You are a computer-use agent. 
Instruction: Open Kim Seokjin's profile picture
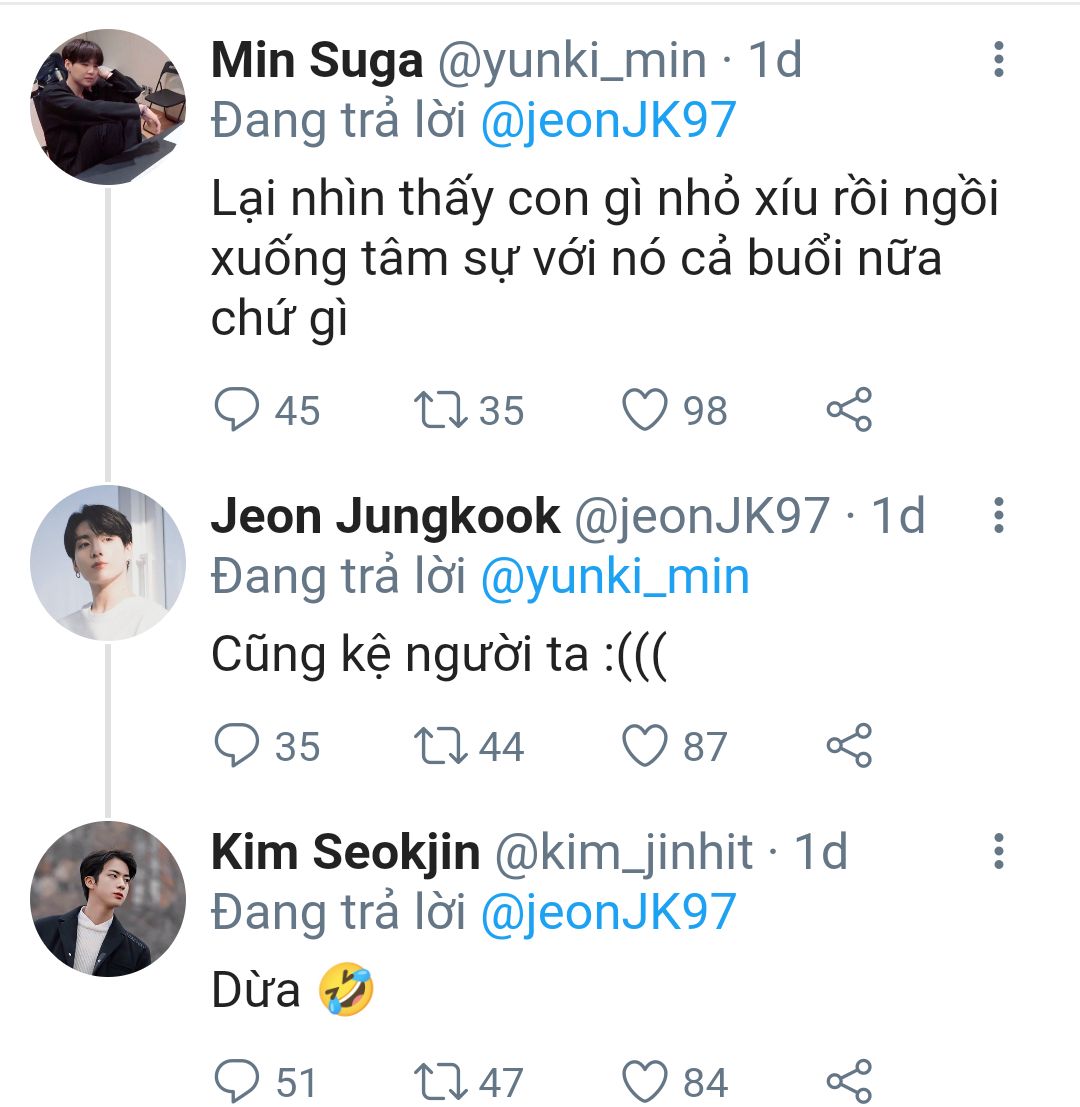pyautogui.click(x=108, y=899)
